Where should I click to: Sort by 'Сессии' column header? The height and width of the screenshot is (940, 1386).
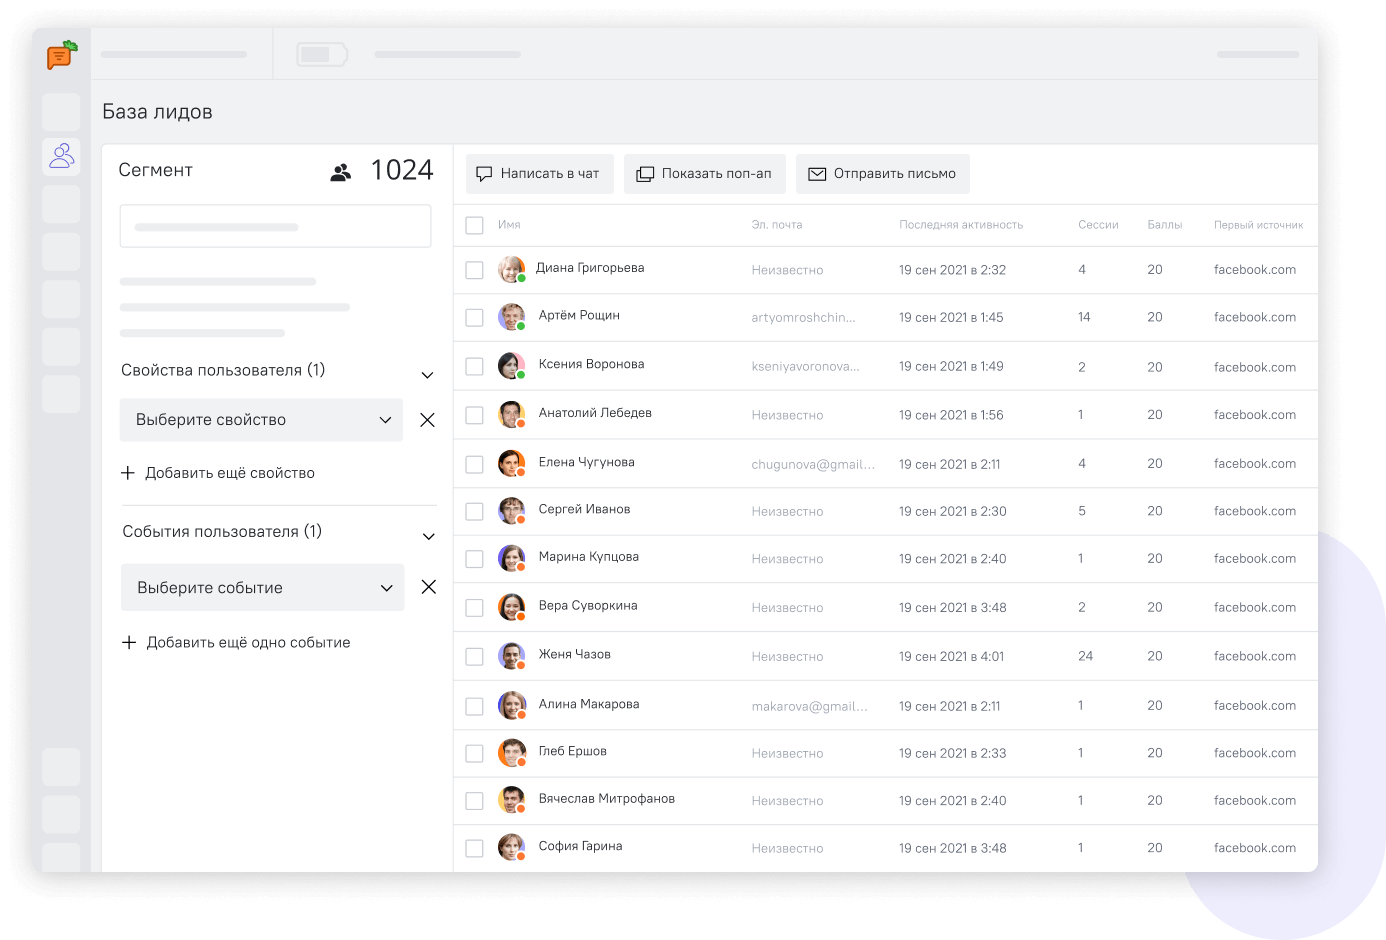click(1098, 225)
